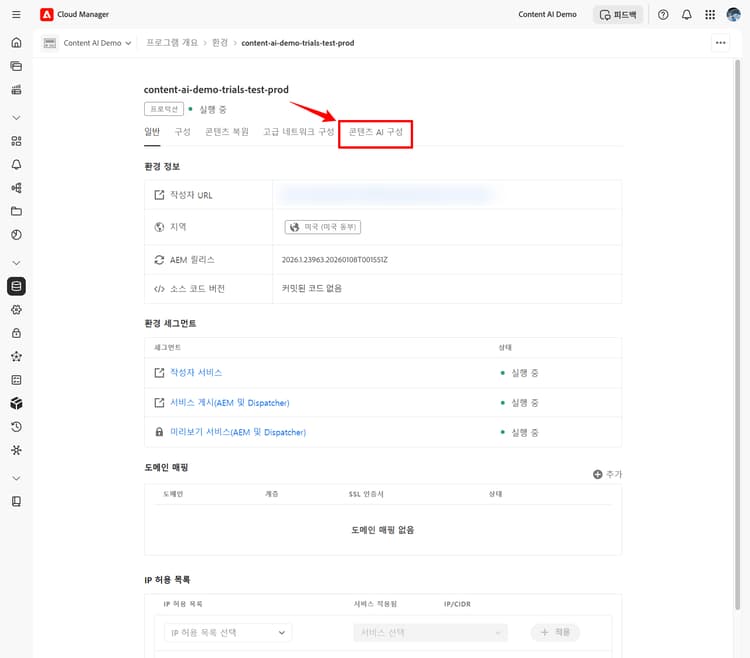The height and width of the screenshot is (658, 750).
Task: Click the 커밋된 코드 없음 text
Action: coord(311,288)
